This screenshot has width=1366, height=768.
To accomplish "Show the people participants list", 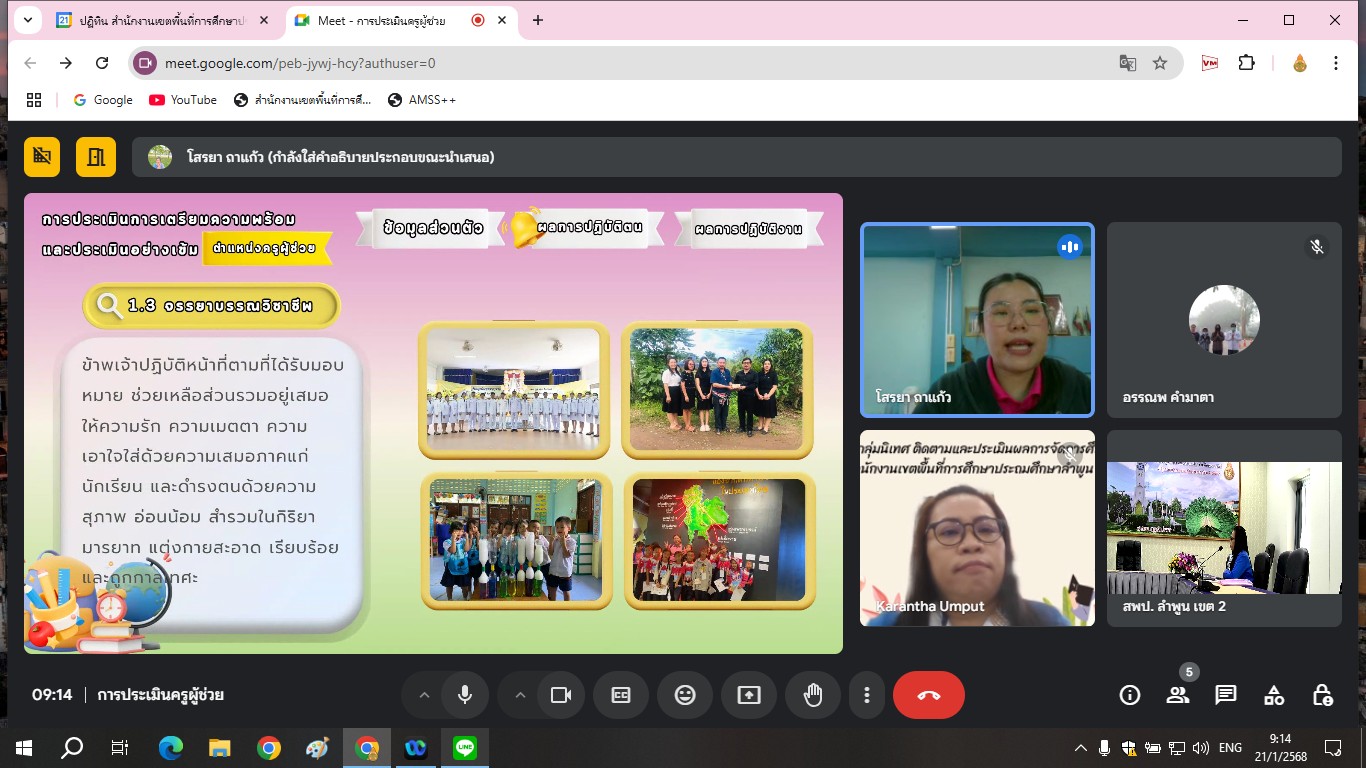I will point(1178,695).
